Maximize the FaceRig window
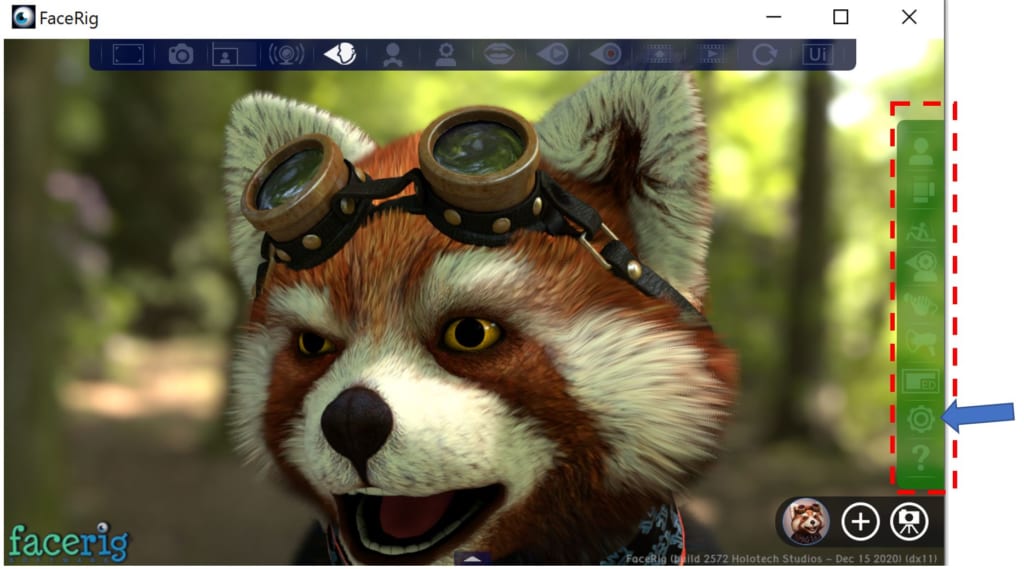Viewport: 1024px width, 569px height. 840,17
